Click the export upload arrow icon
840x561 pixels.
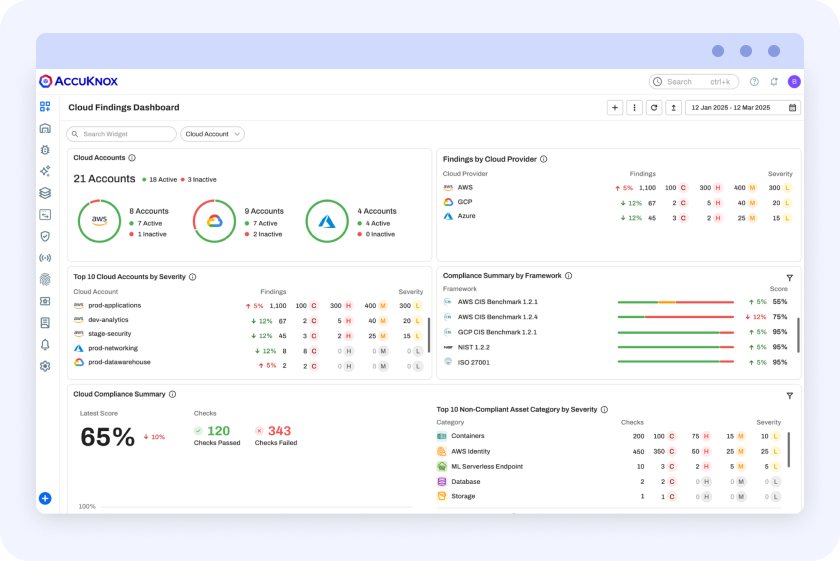674,108
